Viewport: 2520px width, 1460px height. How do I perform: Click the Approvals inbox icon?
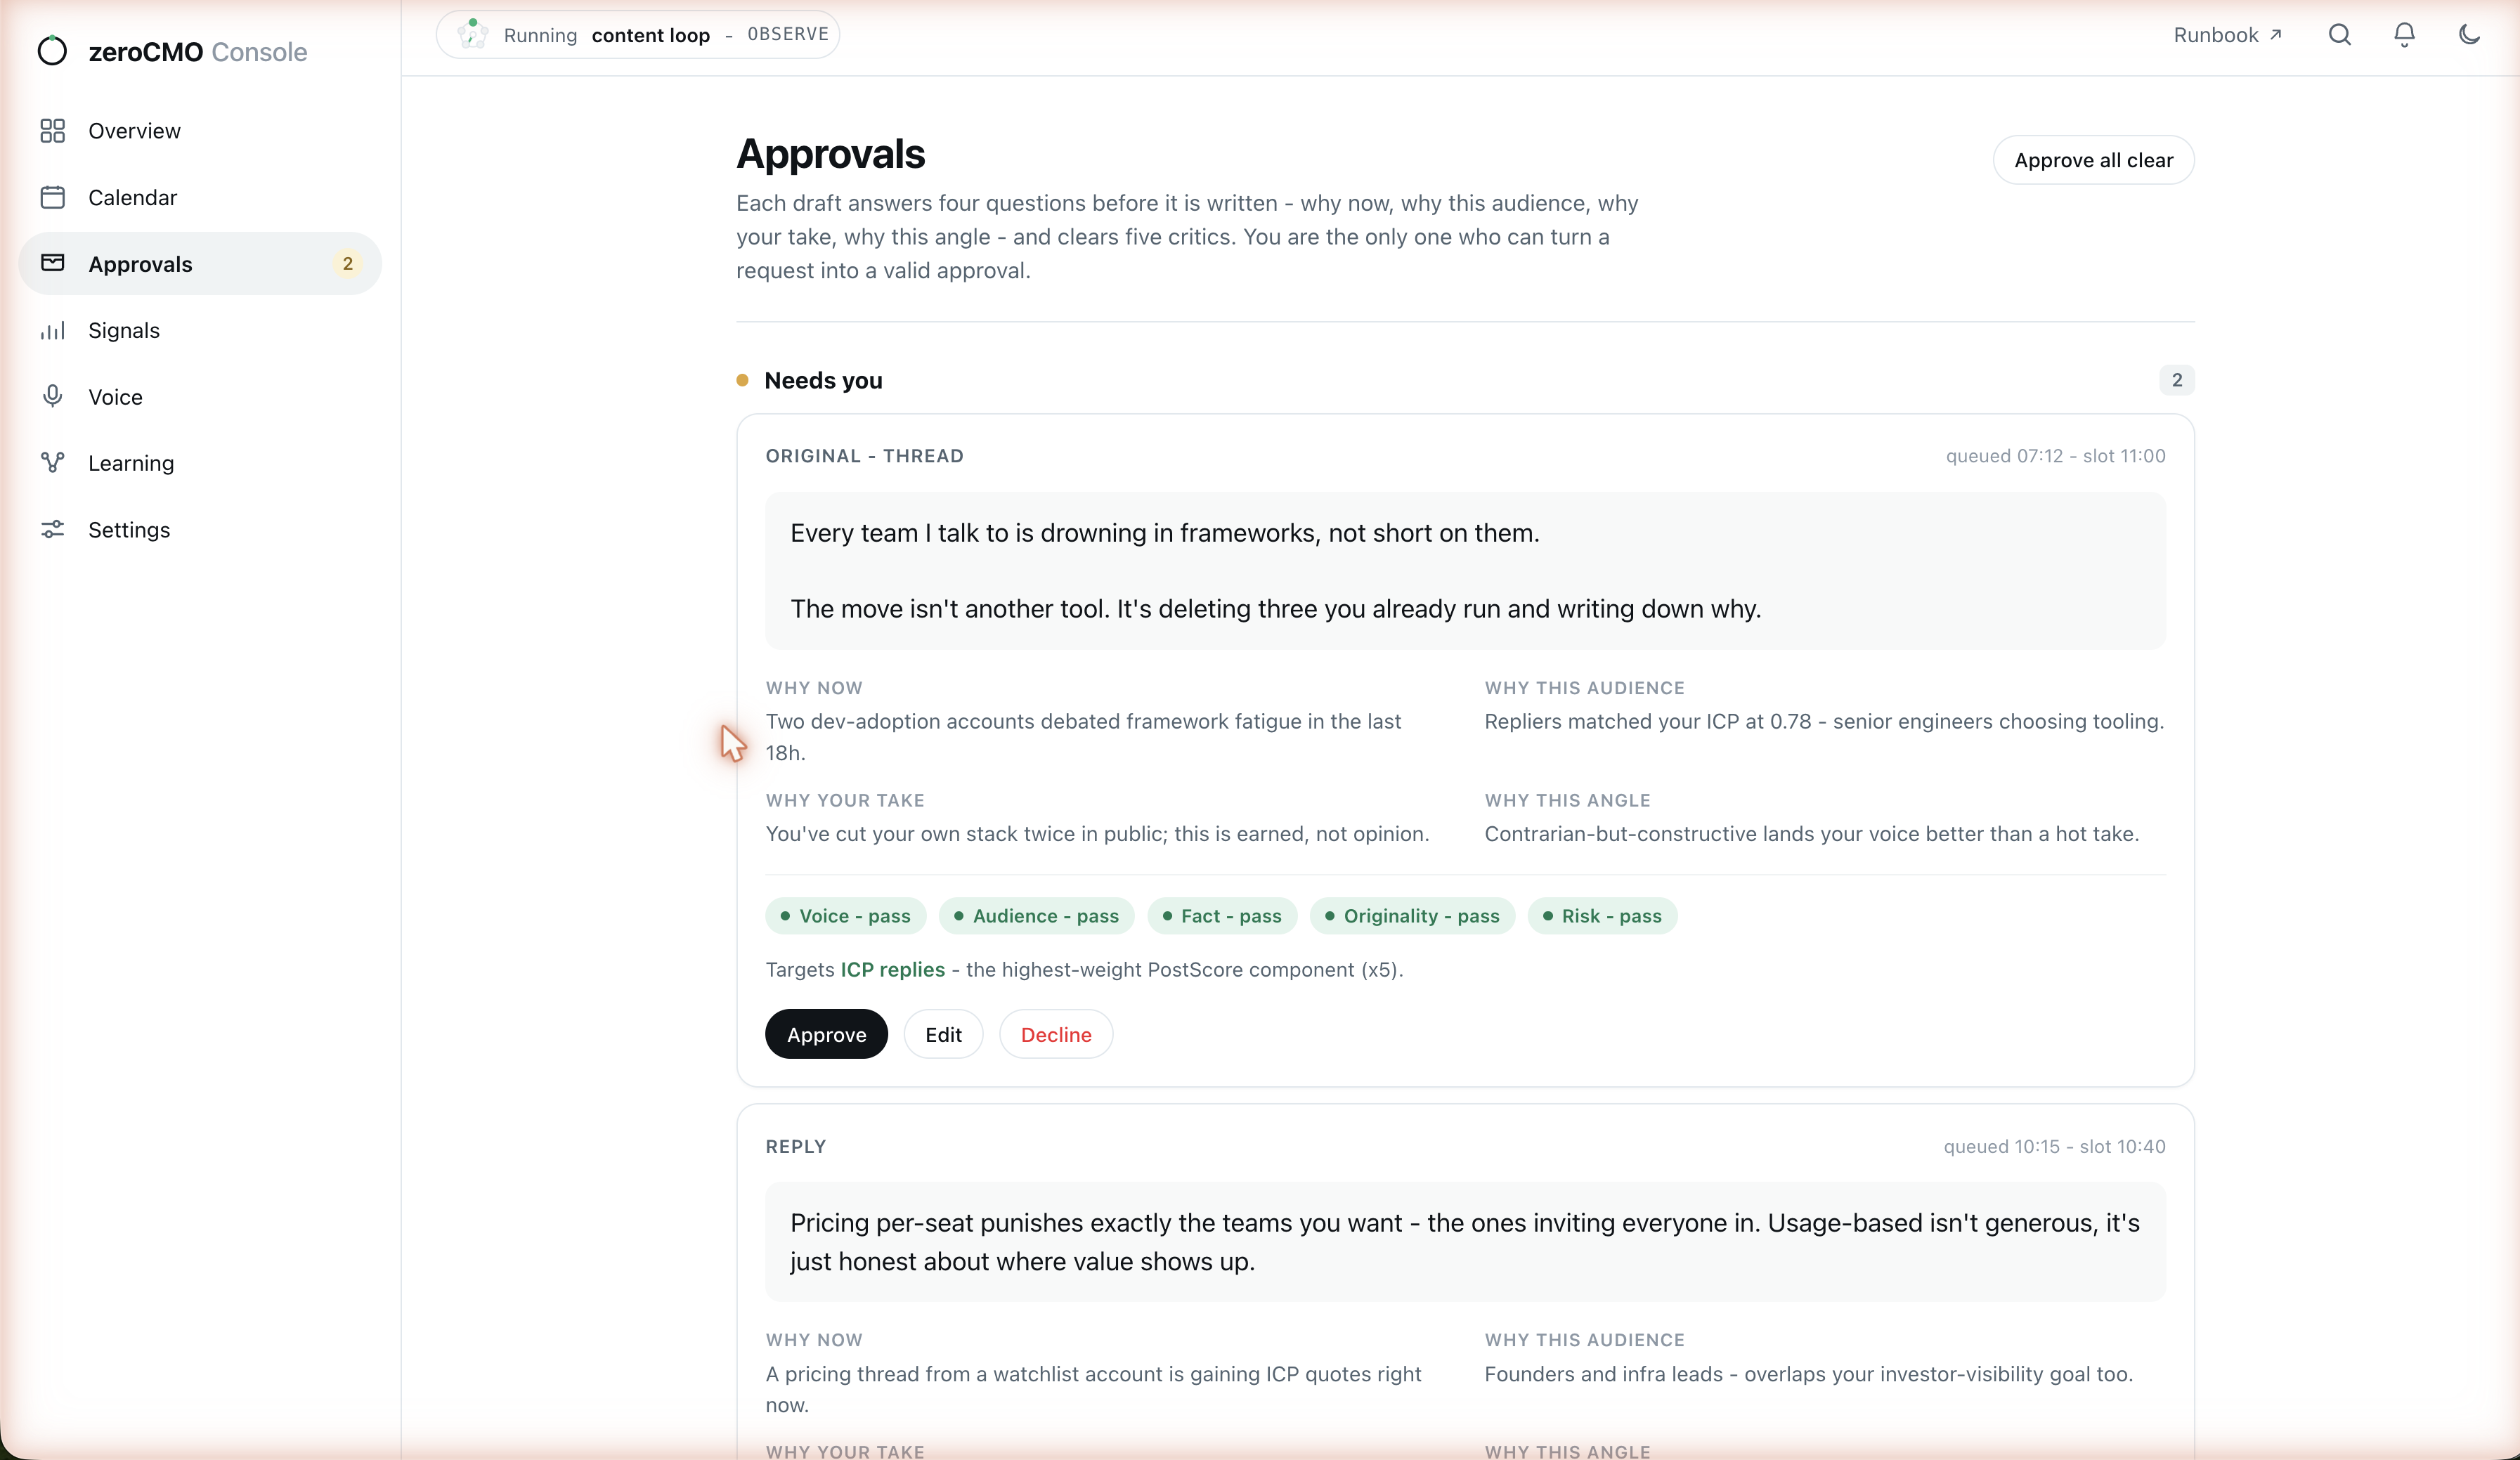(x=52, y=263)
